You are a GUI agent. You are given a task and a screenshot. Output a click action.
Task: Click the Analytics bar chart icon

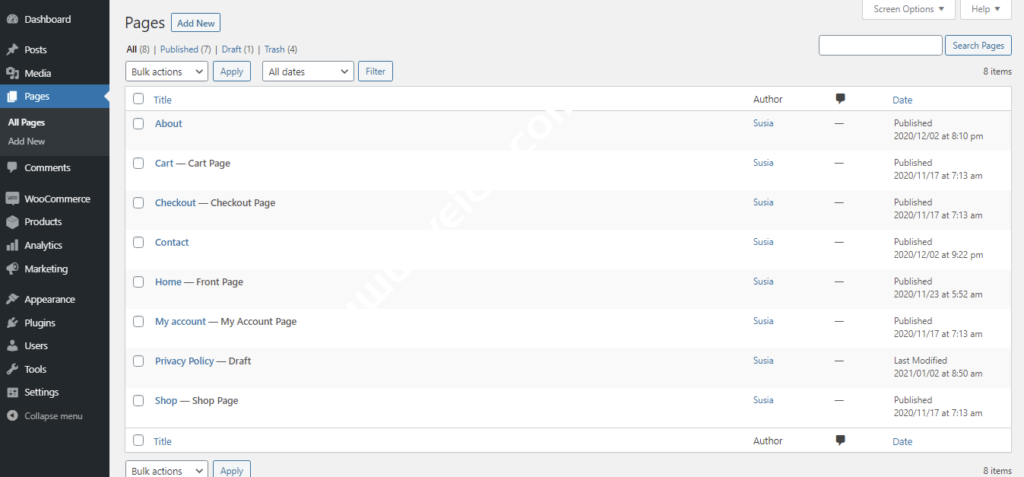[x=12, y=246]
